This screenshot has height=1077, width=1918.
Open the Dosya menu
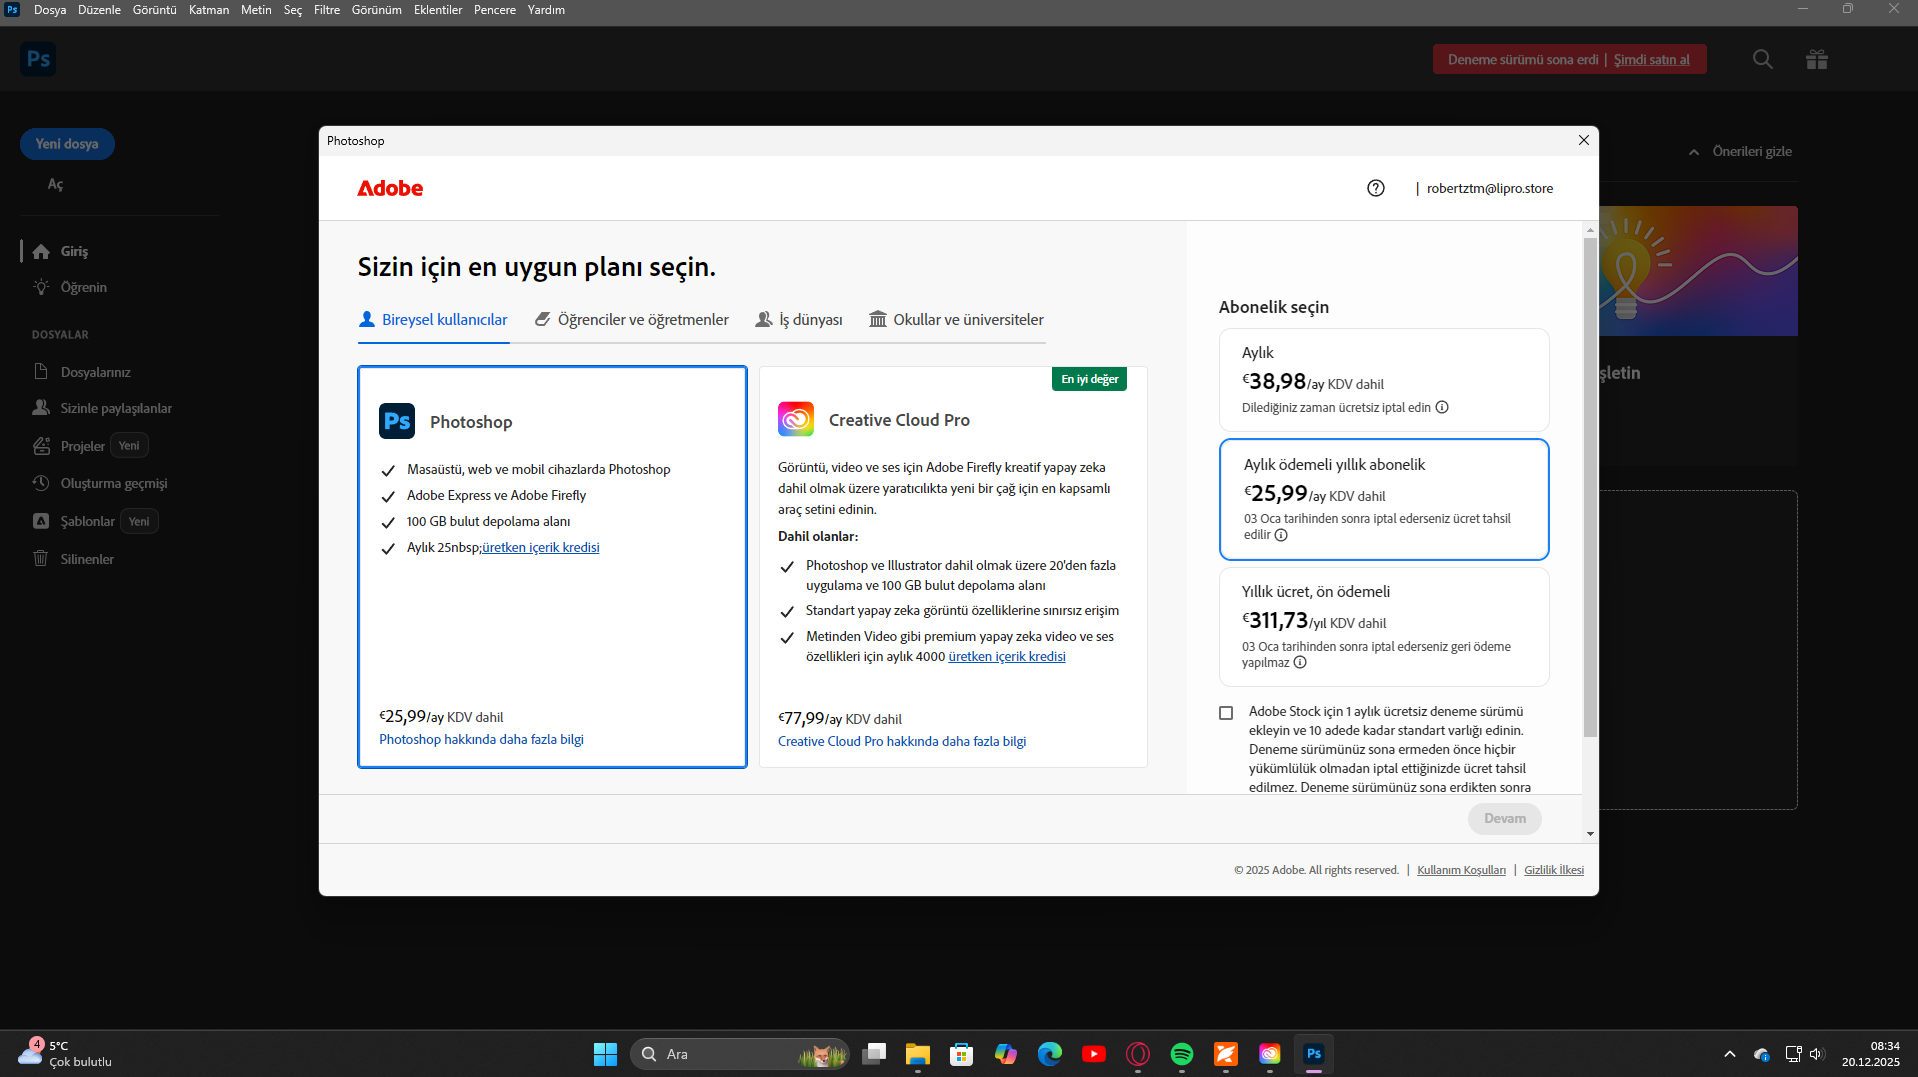point(50,10)
